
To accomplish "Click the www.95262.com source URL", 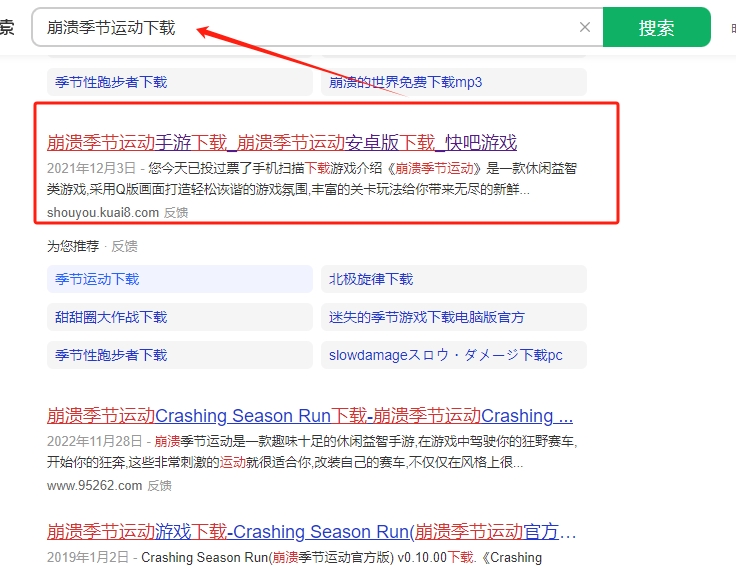I will [x=94, y=486].
